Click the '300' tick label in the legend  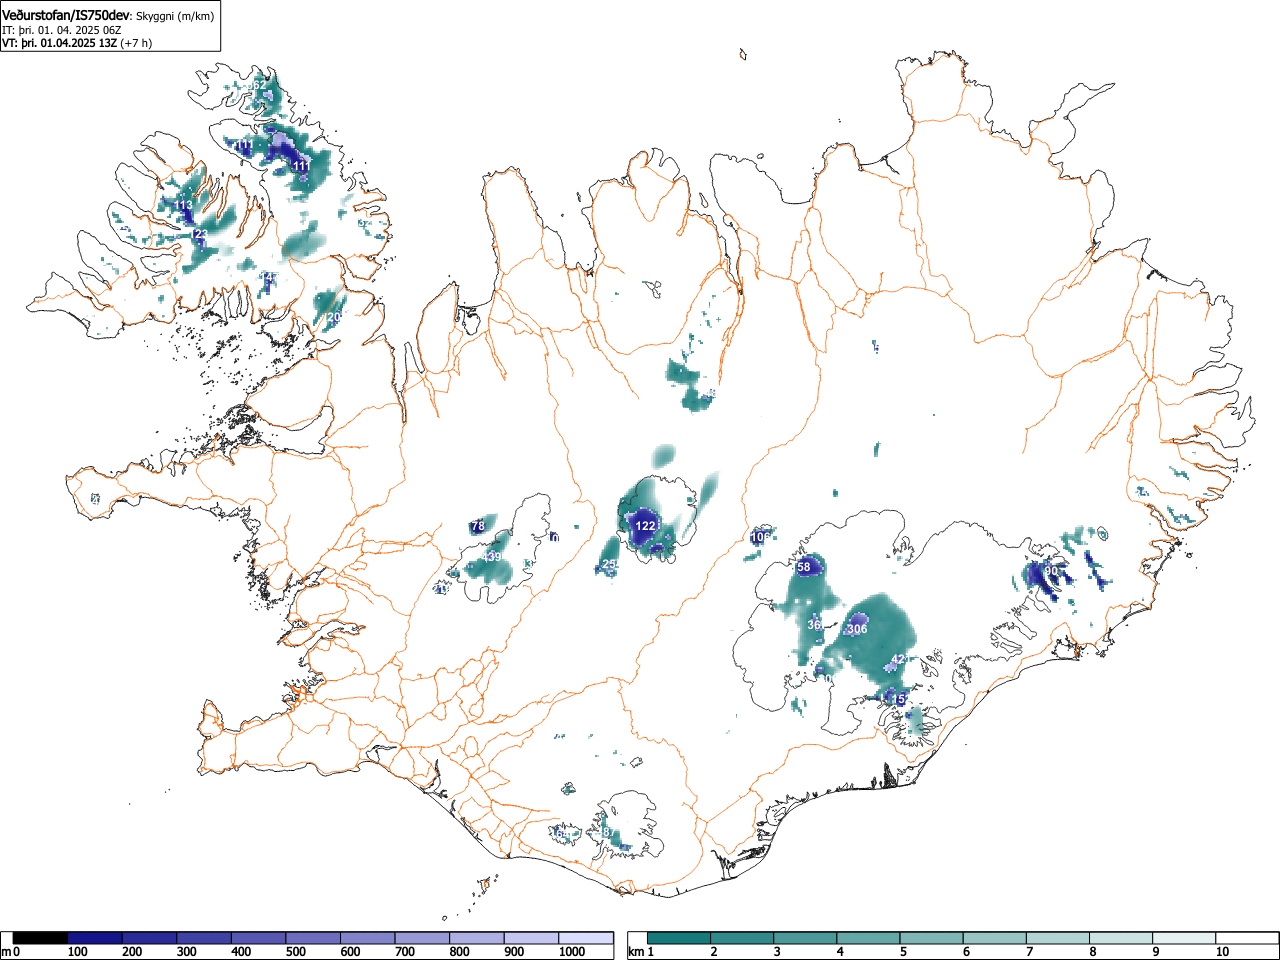pos(186,952)
